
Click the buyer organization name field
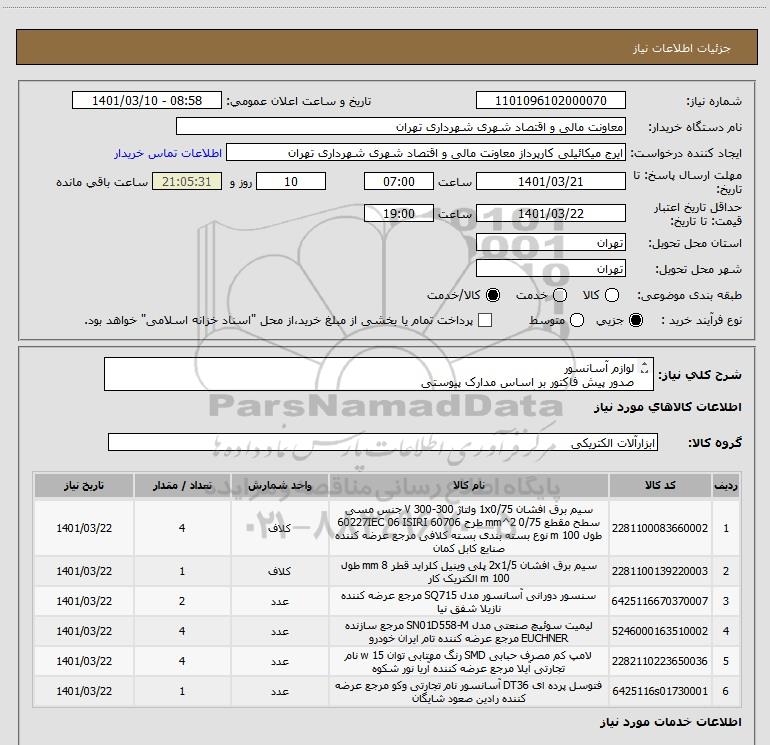[x=401, y=126]
